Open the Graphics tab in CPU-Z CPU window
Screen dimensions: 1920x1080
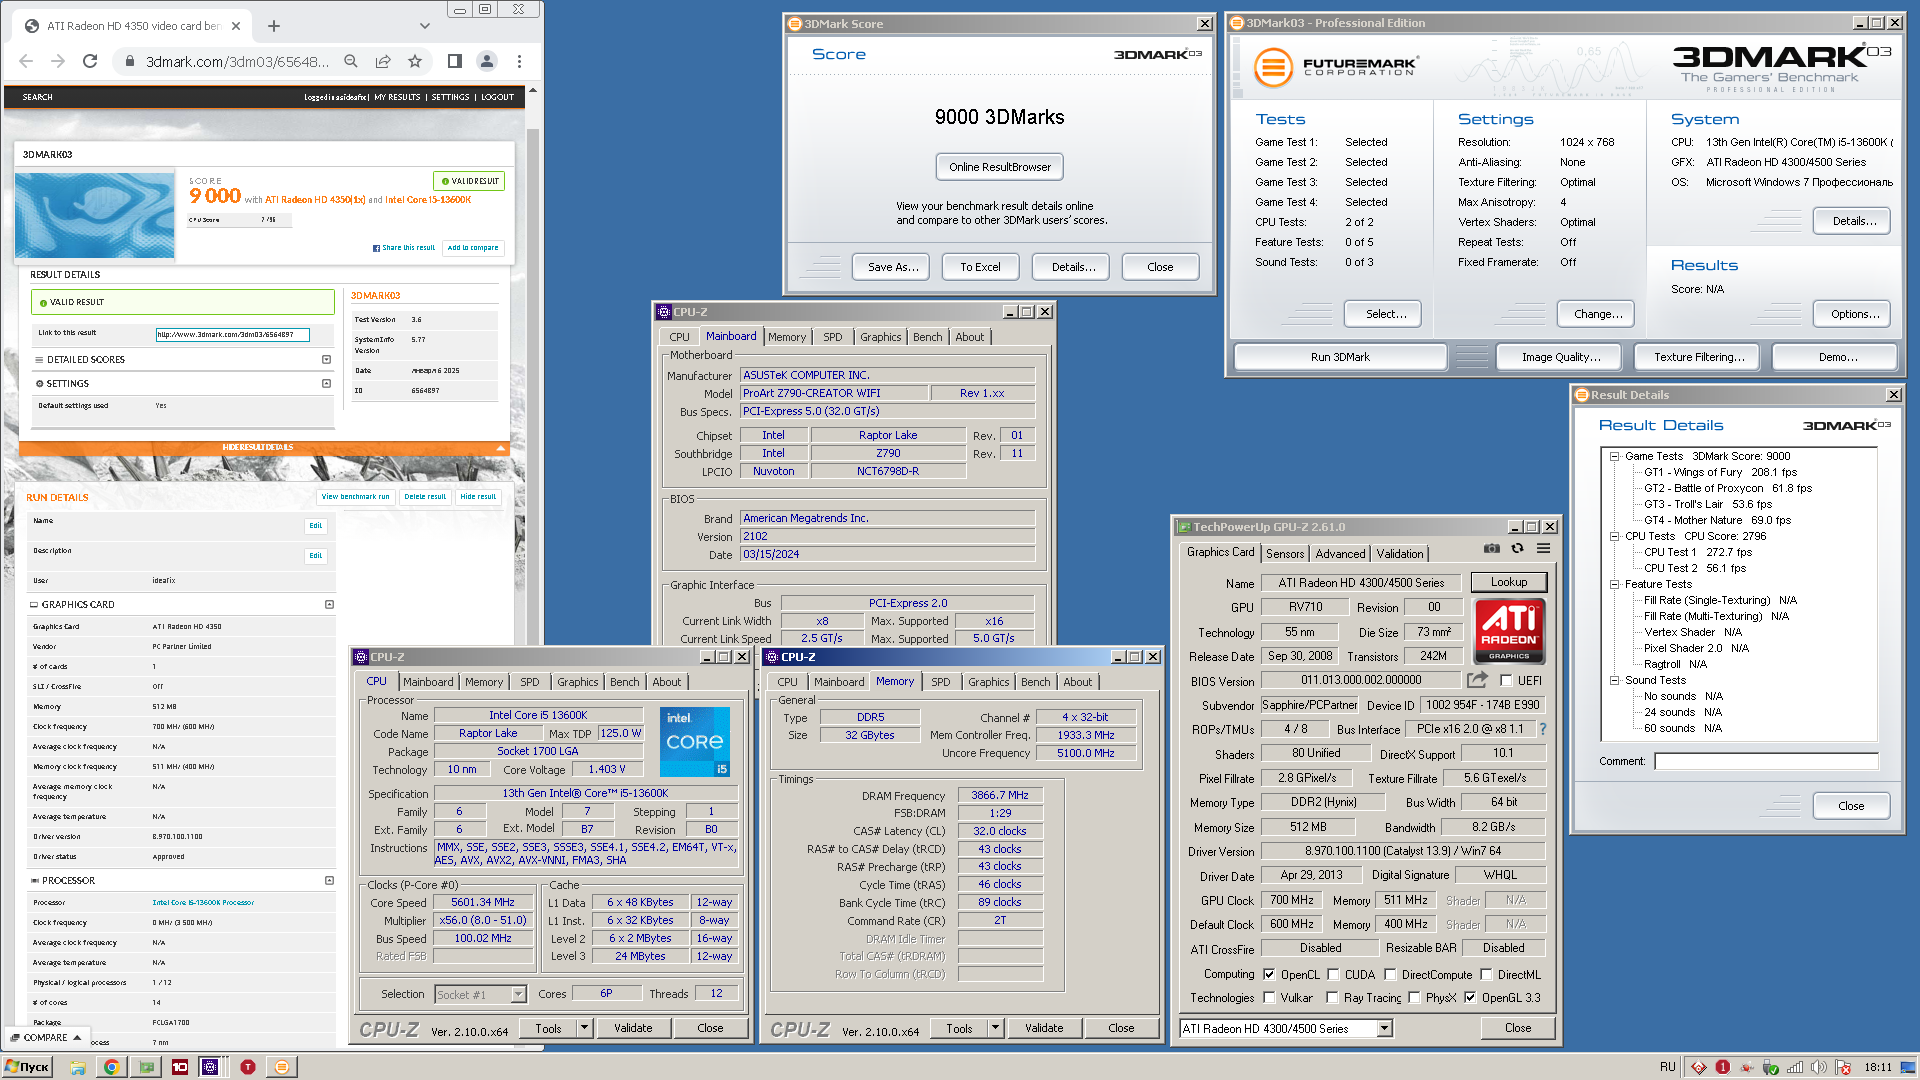click(577, 682)
